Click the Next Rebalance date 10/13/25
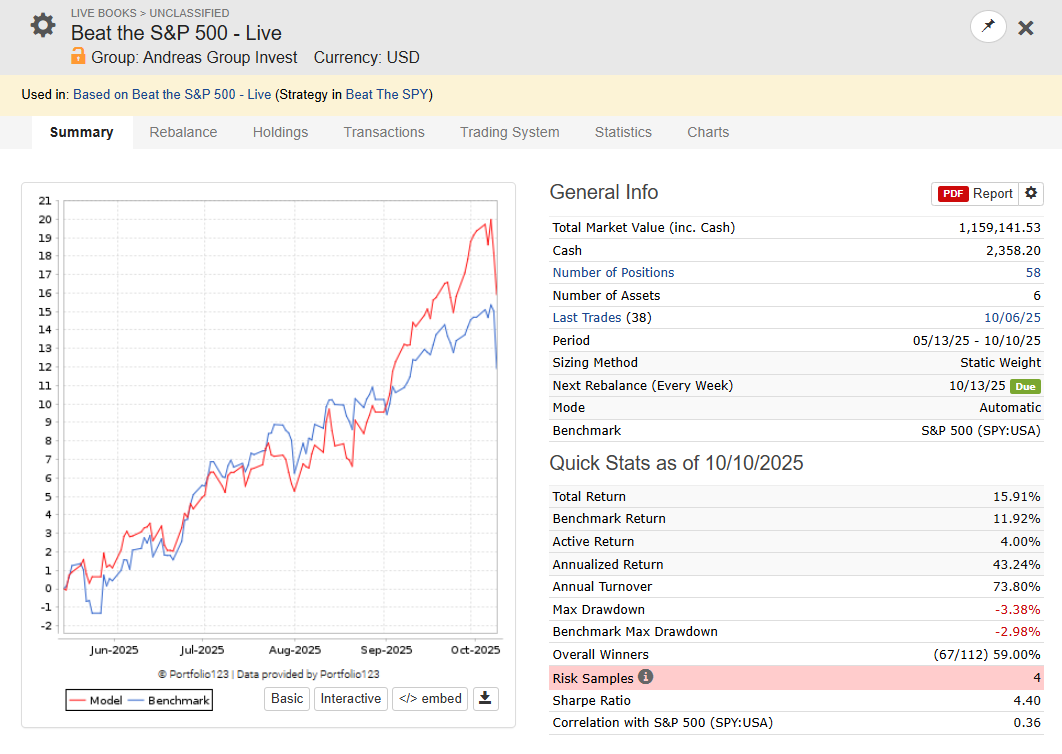Image resolution: width=1062 pixels, height=754 pixels. click(977, 385)
